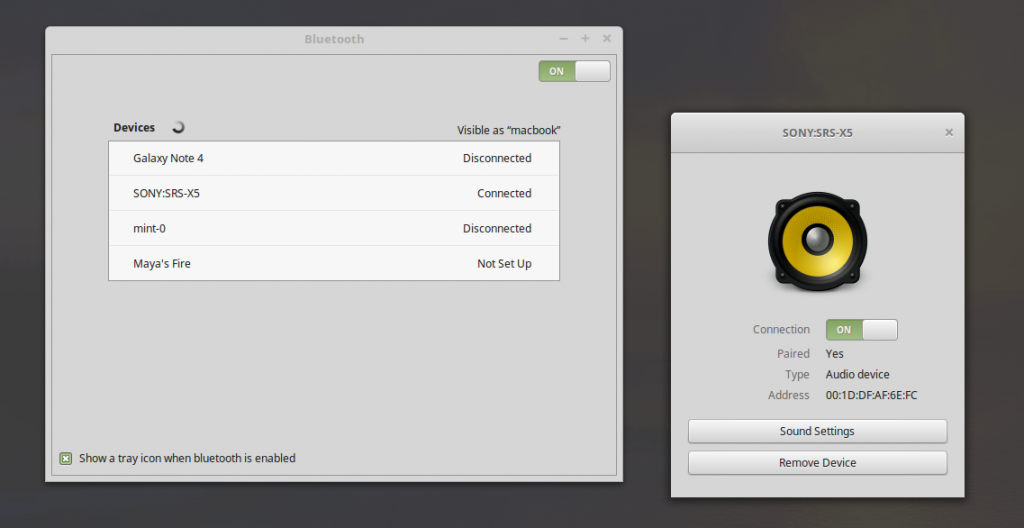This screenshot has width=1024, height=528.
Task: Minimize the Bluetooth window
Action: tap(564, 39)
